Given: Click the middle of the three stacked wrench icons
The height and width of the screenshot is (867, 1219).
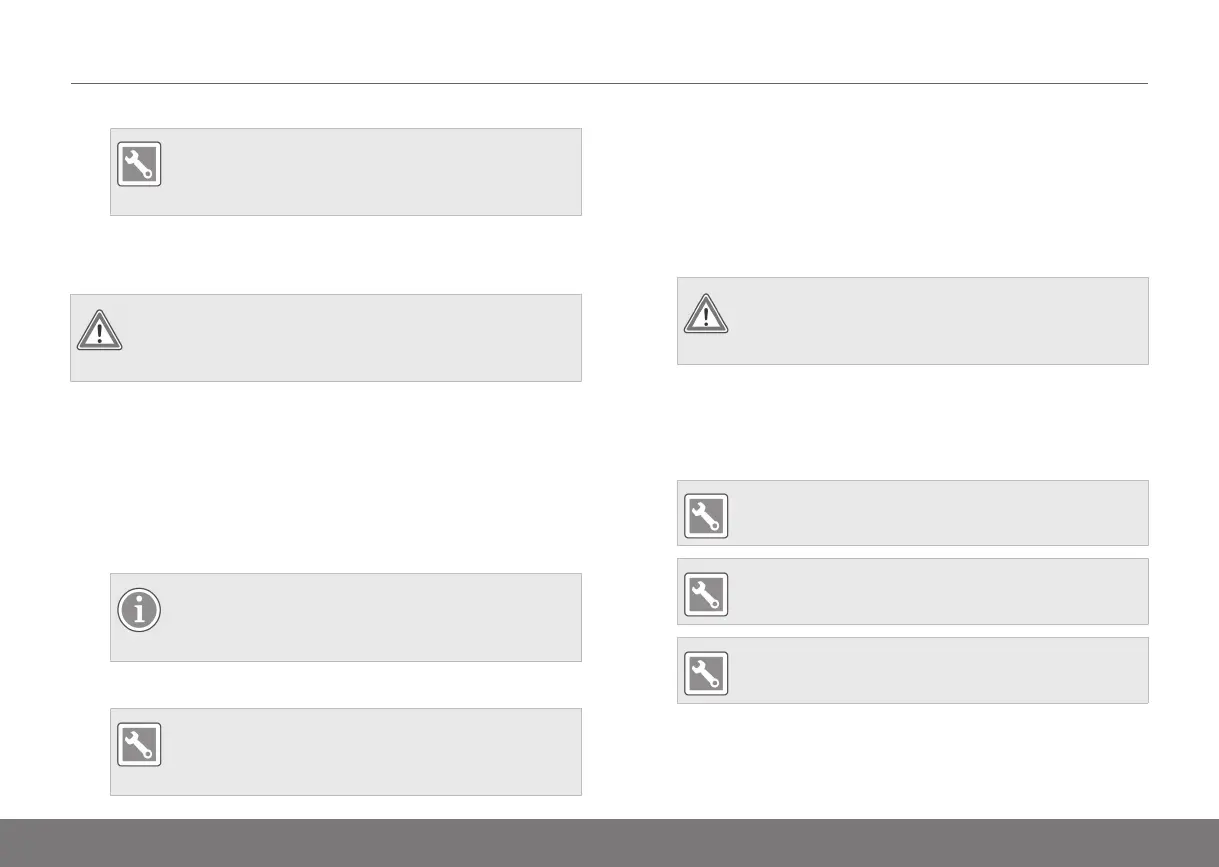Looking at the screenshot, I should (x=706, y=594).
